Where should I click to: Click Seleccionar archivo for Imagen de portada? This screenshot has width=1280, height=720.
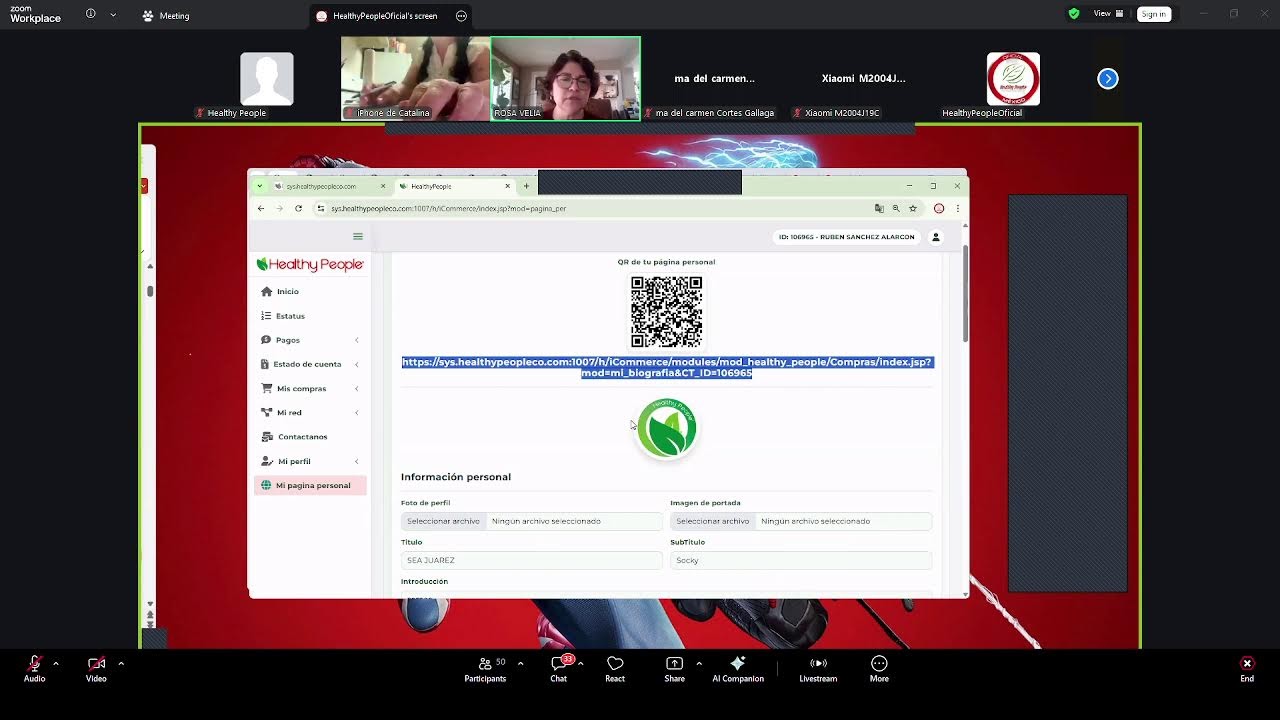712,521
